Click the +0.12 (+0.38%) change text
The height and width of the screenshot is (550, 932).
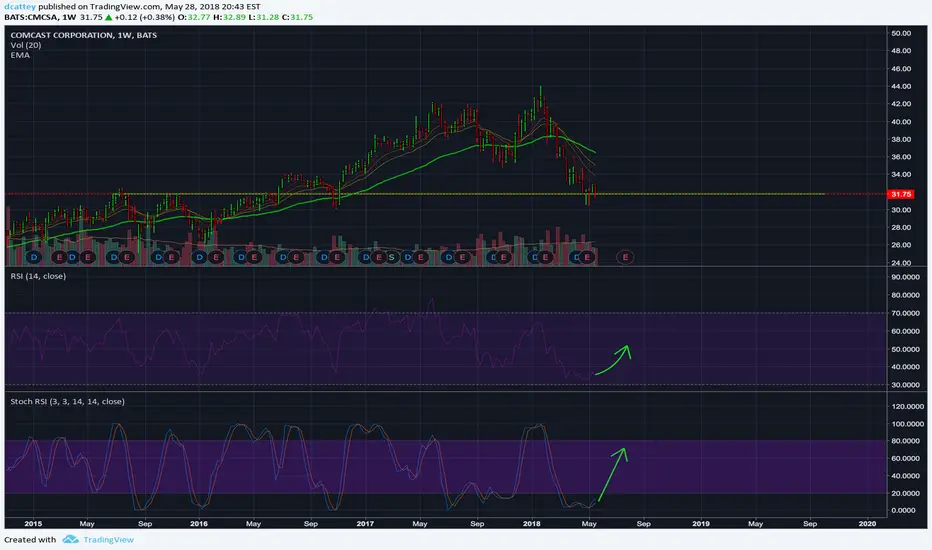(144, 17)
